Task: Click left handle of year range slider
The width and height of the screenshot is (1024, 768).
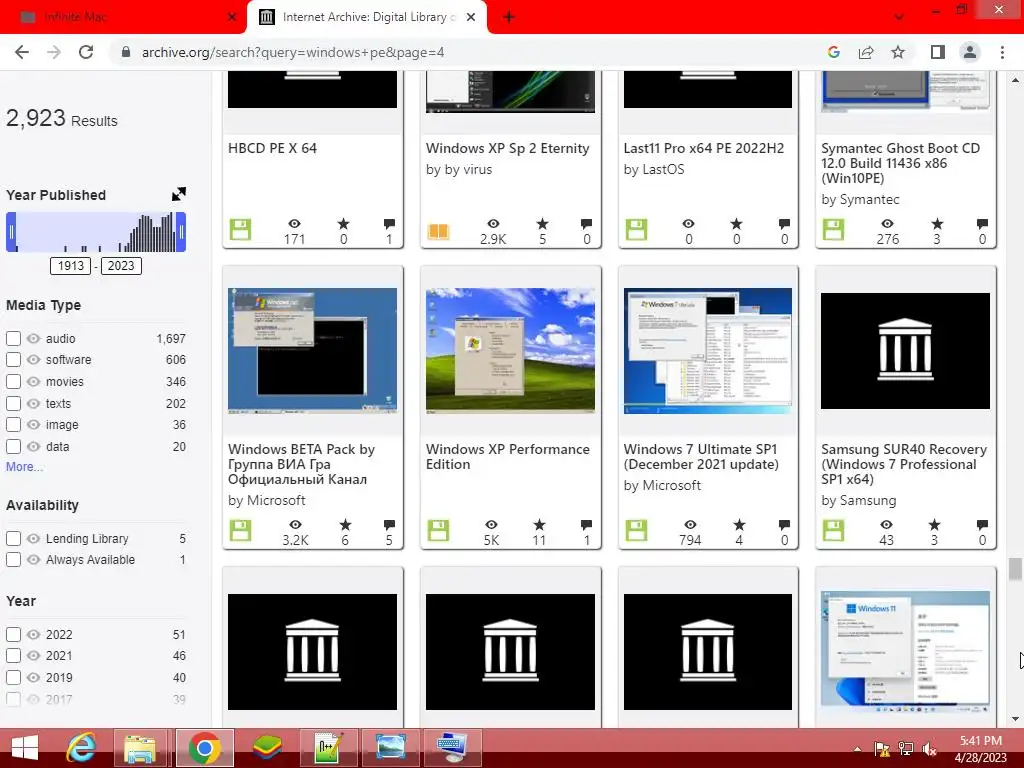Action: 11,232
